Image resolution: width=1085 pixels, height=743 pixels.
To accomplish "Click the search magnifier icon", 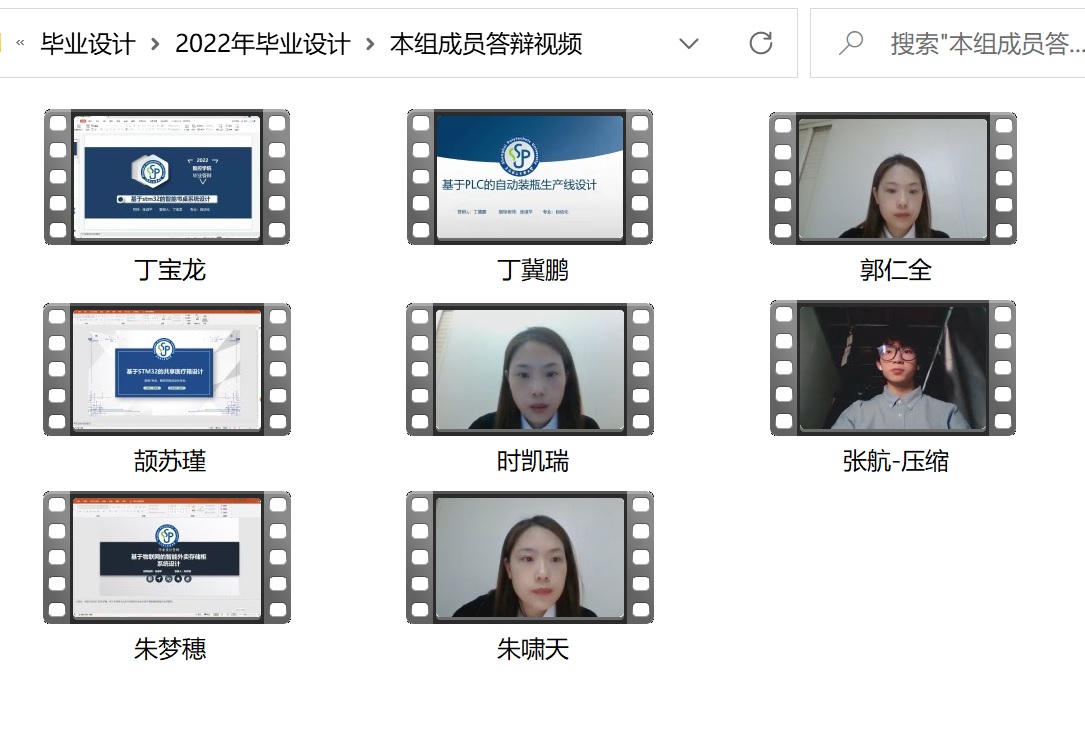I will pyautogui.click(x=851, y=43).
